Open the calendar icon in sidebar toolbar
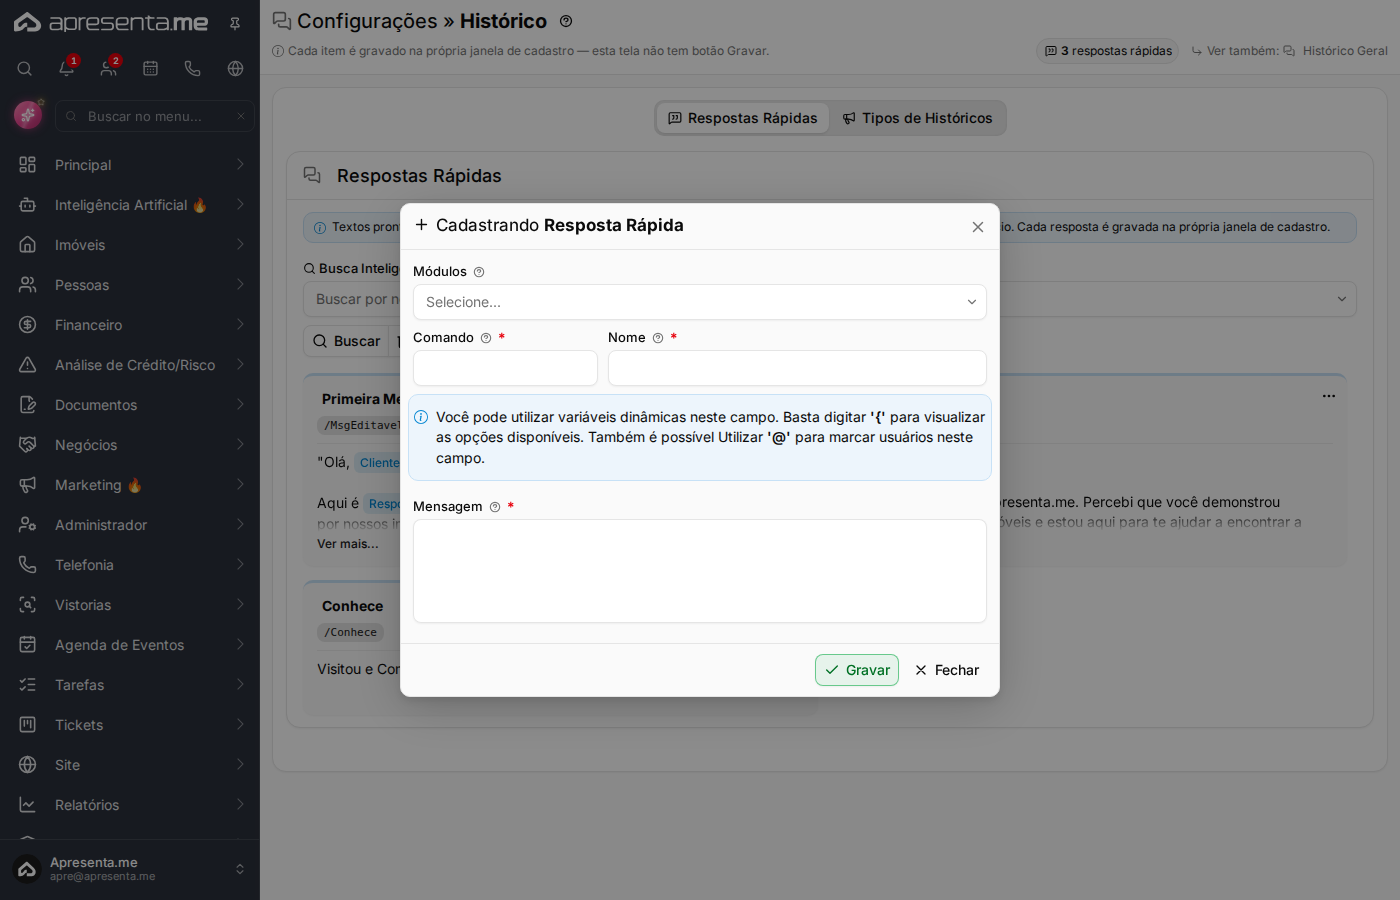This screenshot has height=900, width=1400. point(151,69)
